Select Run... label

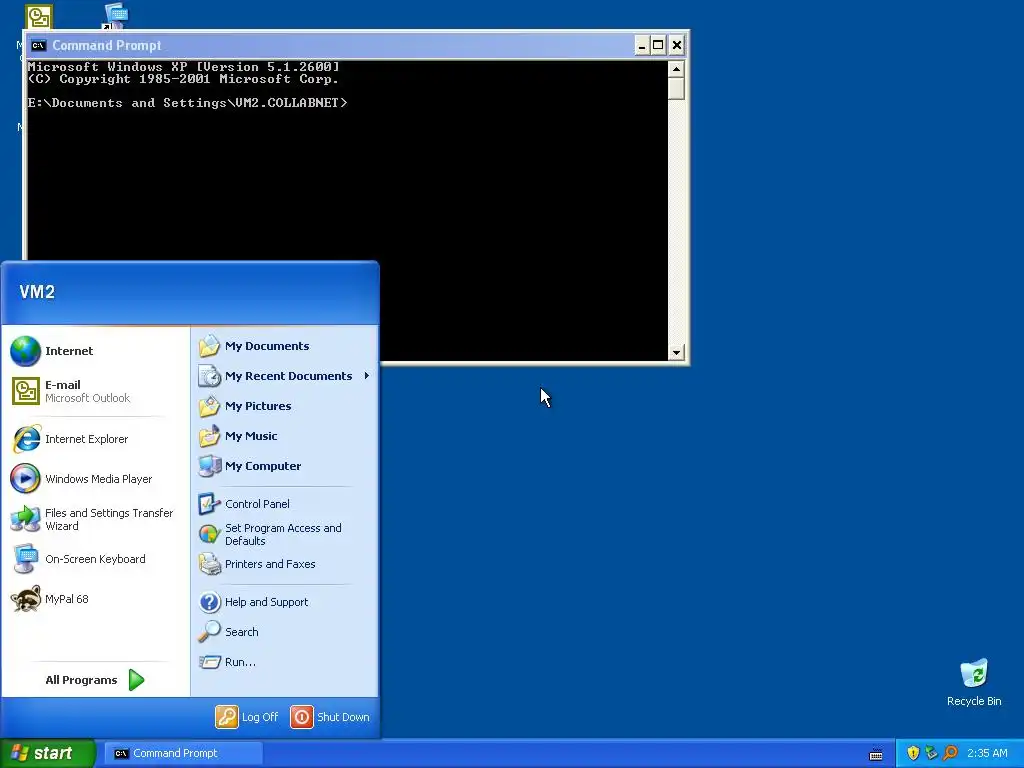(x=240, y=662)
